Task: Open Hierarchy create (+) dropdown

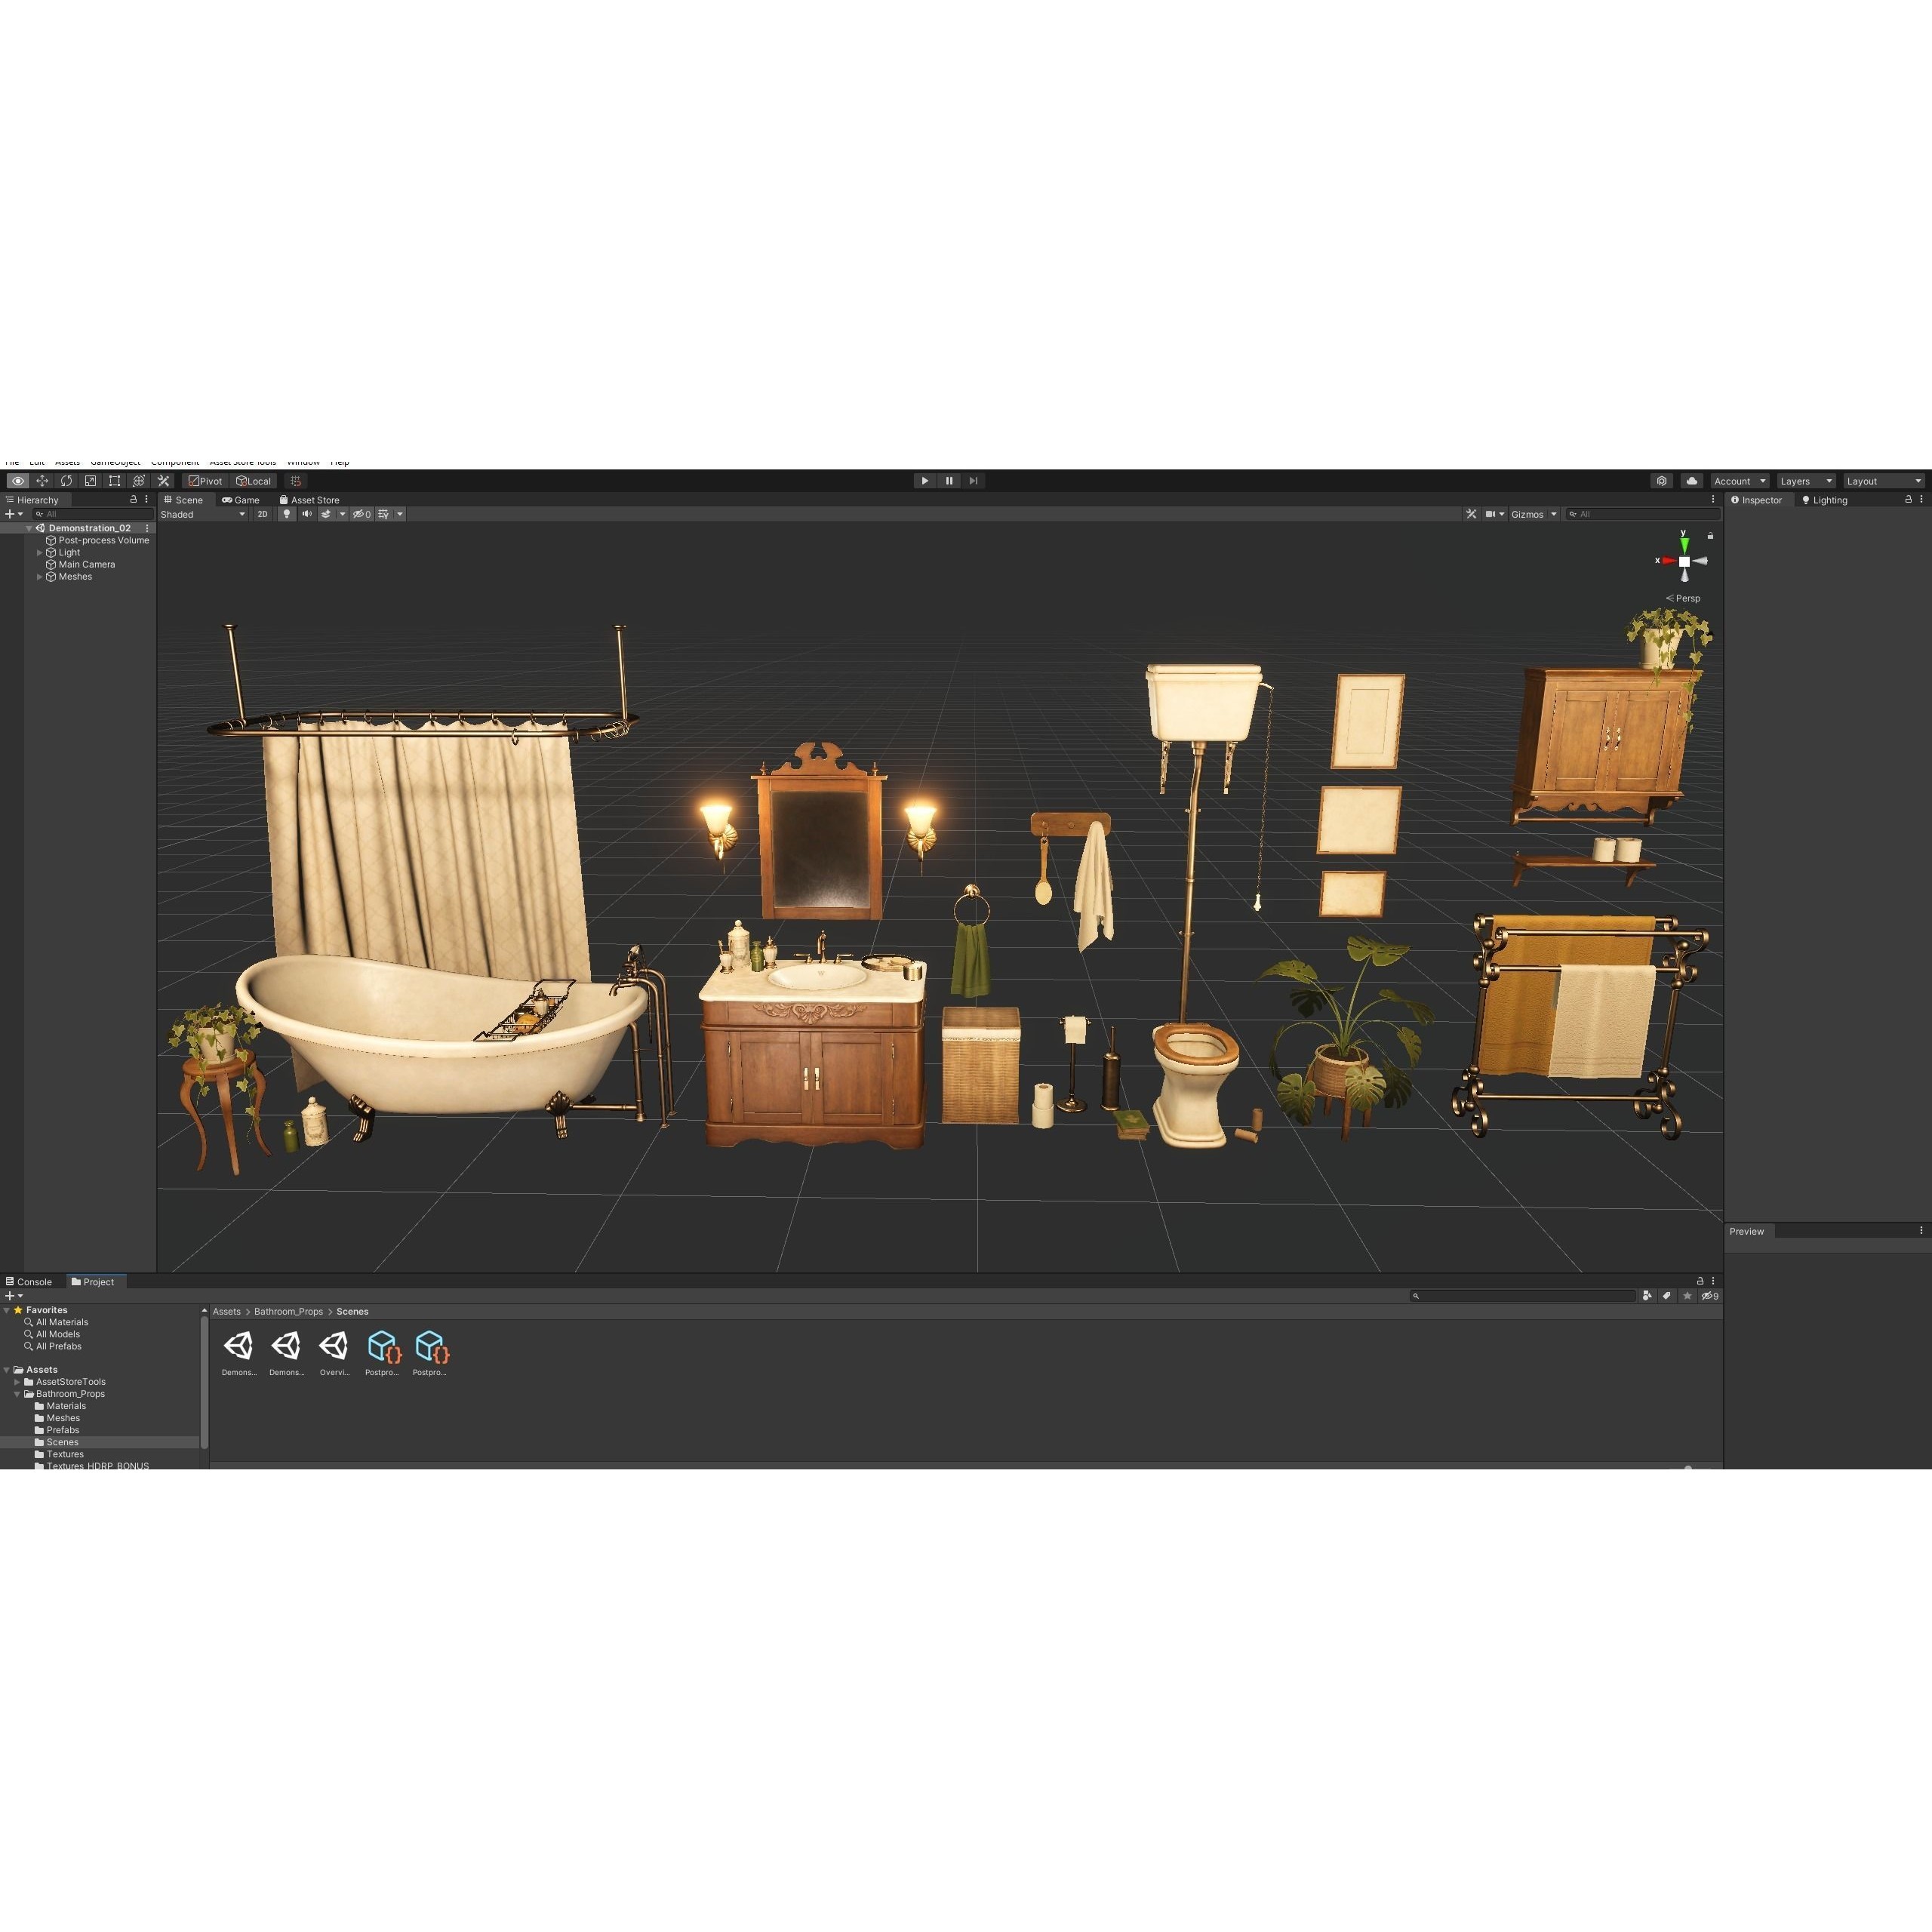Action: tap(14, 514)
